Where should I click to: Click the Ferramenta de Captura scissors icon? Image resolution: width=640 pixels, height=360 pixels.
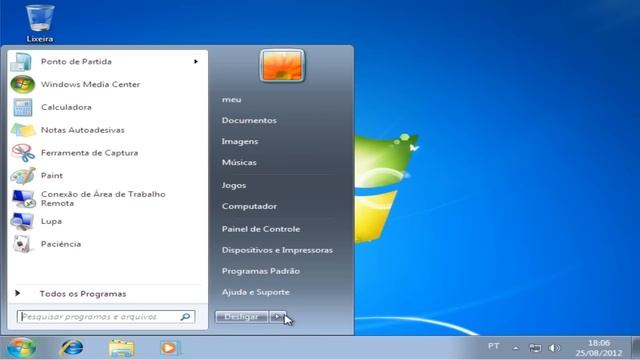(22, 153)
